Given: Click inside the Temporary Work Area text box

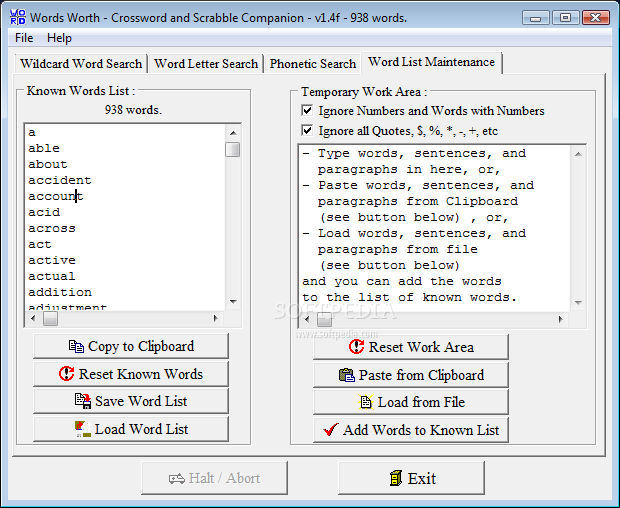Looking at the screenshot, I should pyautogui.click(x=434, y=229).
